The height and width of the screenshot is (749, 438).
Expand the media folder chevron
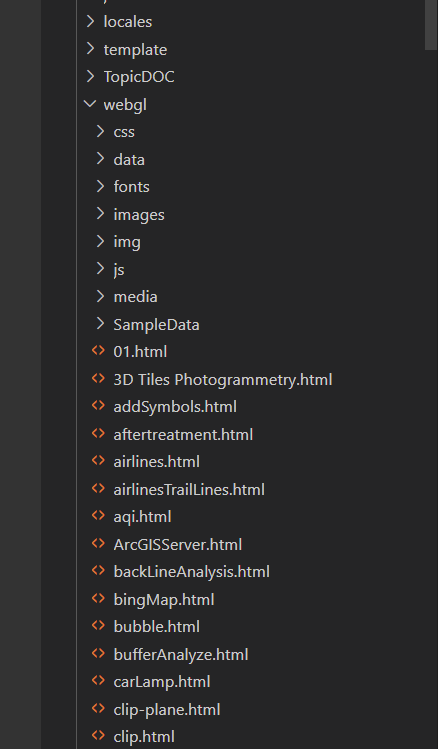click(100, 296)
